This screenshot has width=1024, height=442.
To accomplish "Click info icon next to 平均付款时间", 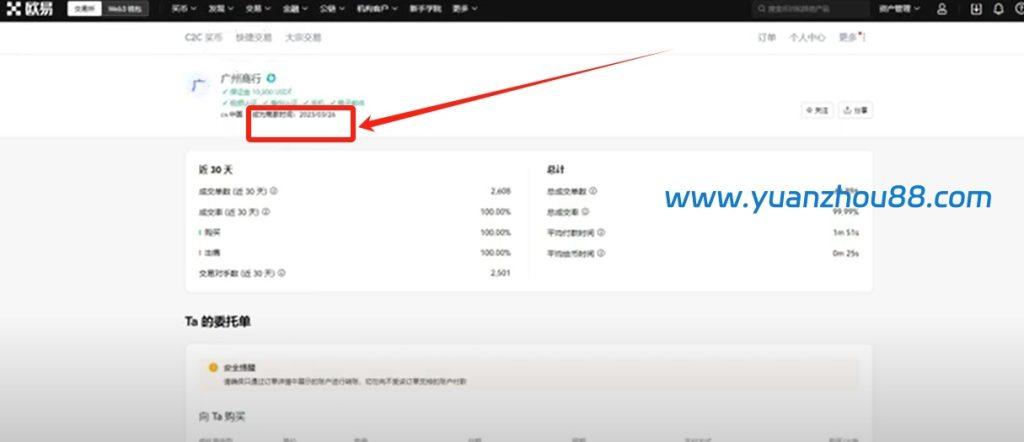I will click(x=601, y=233).
